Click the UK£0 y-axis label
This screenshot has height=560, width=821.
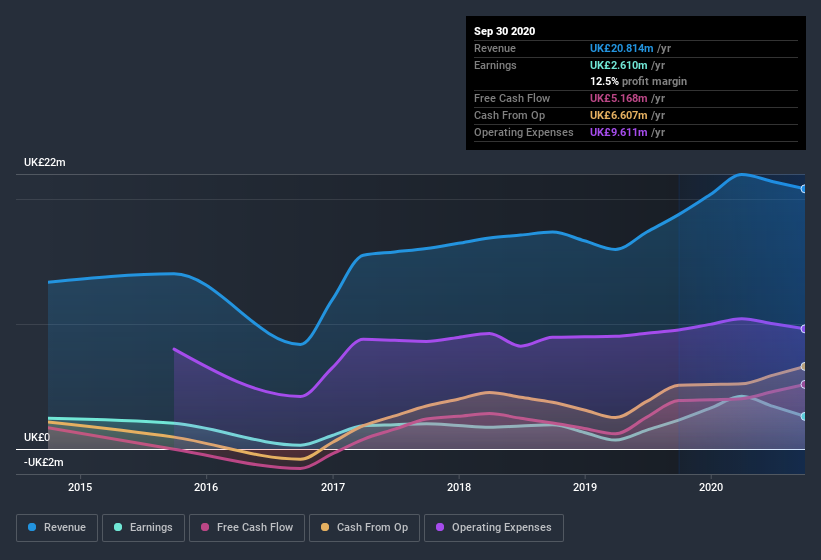pyautogui.click(x=37, y=437)
